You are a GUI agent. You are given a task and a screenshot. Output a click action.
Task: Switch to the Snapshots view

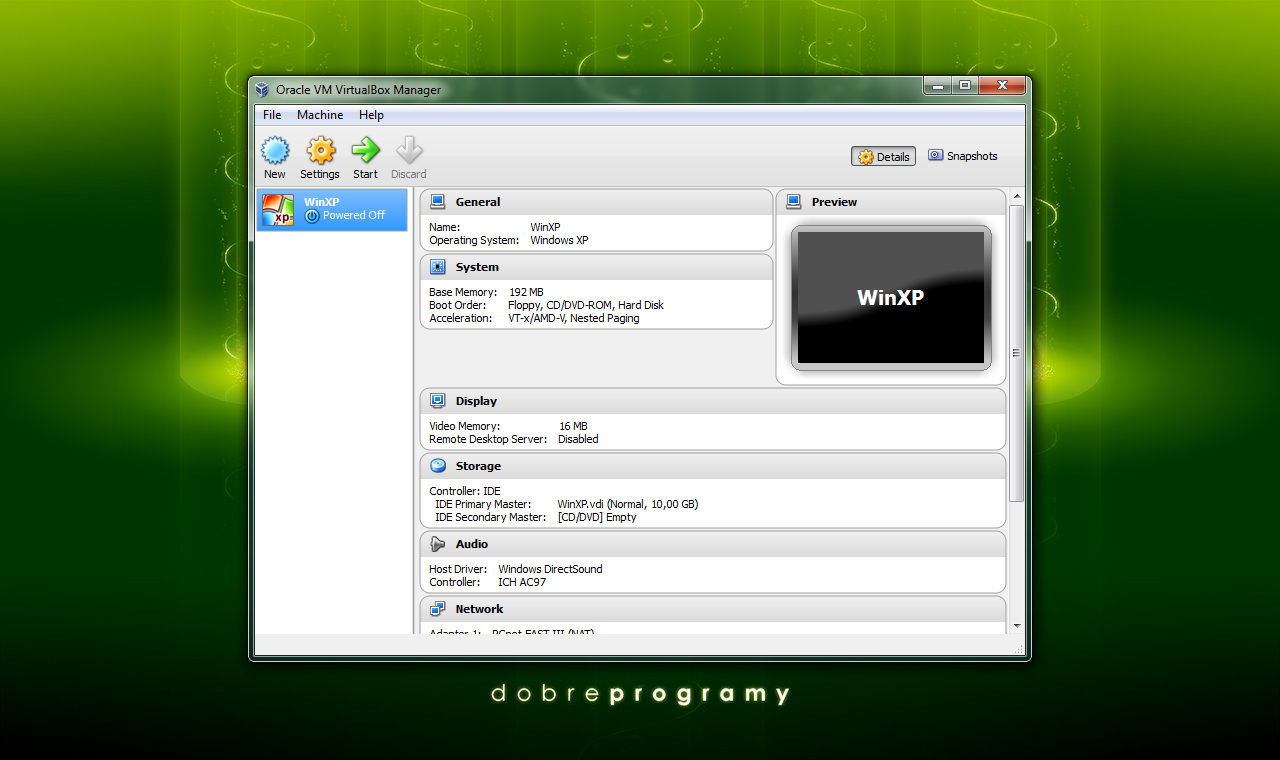[962, 156]
